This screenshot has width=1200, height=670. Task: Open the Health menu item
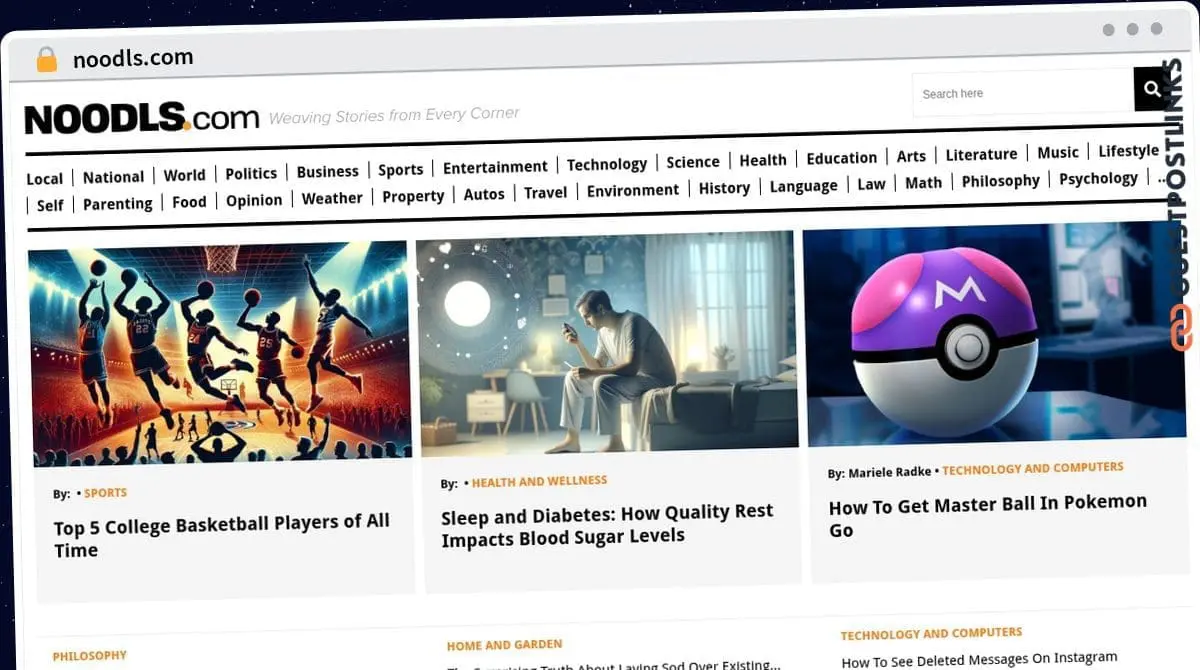click(762, 160)
